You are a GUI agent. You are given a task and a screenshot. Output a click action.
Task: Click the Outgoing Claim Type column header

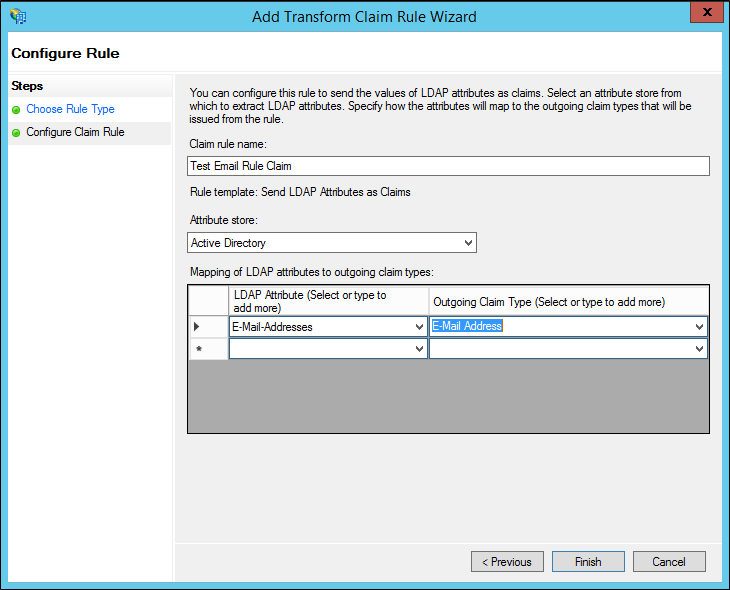pos(568,301)
